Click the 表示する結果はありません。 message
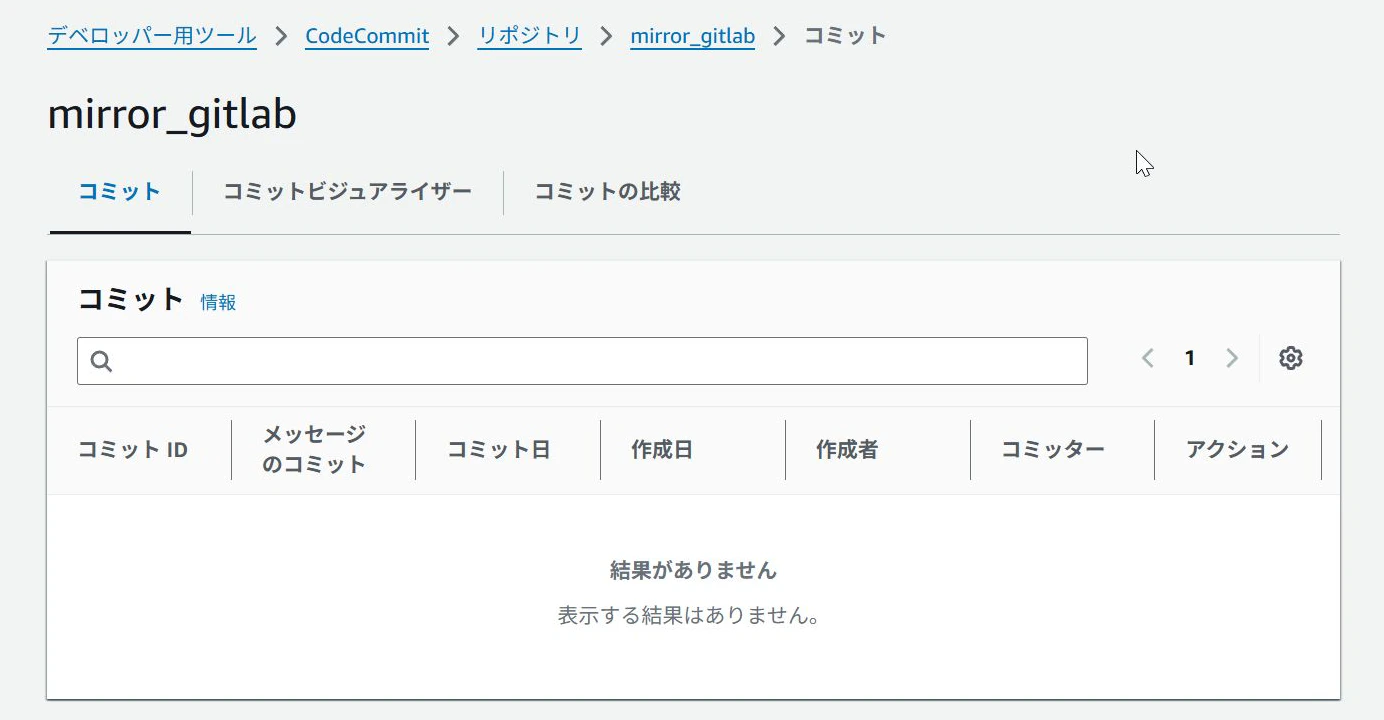 (x=689, y=615)
